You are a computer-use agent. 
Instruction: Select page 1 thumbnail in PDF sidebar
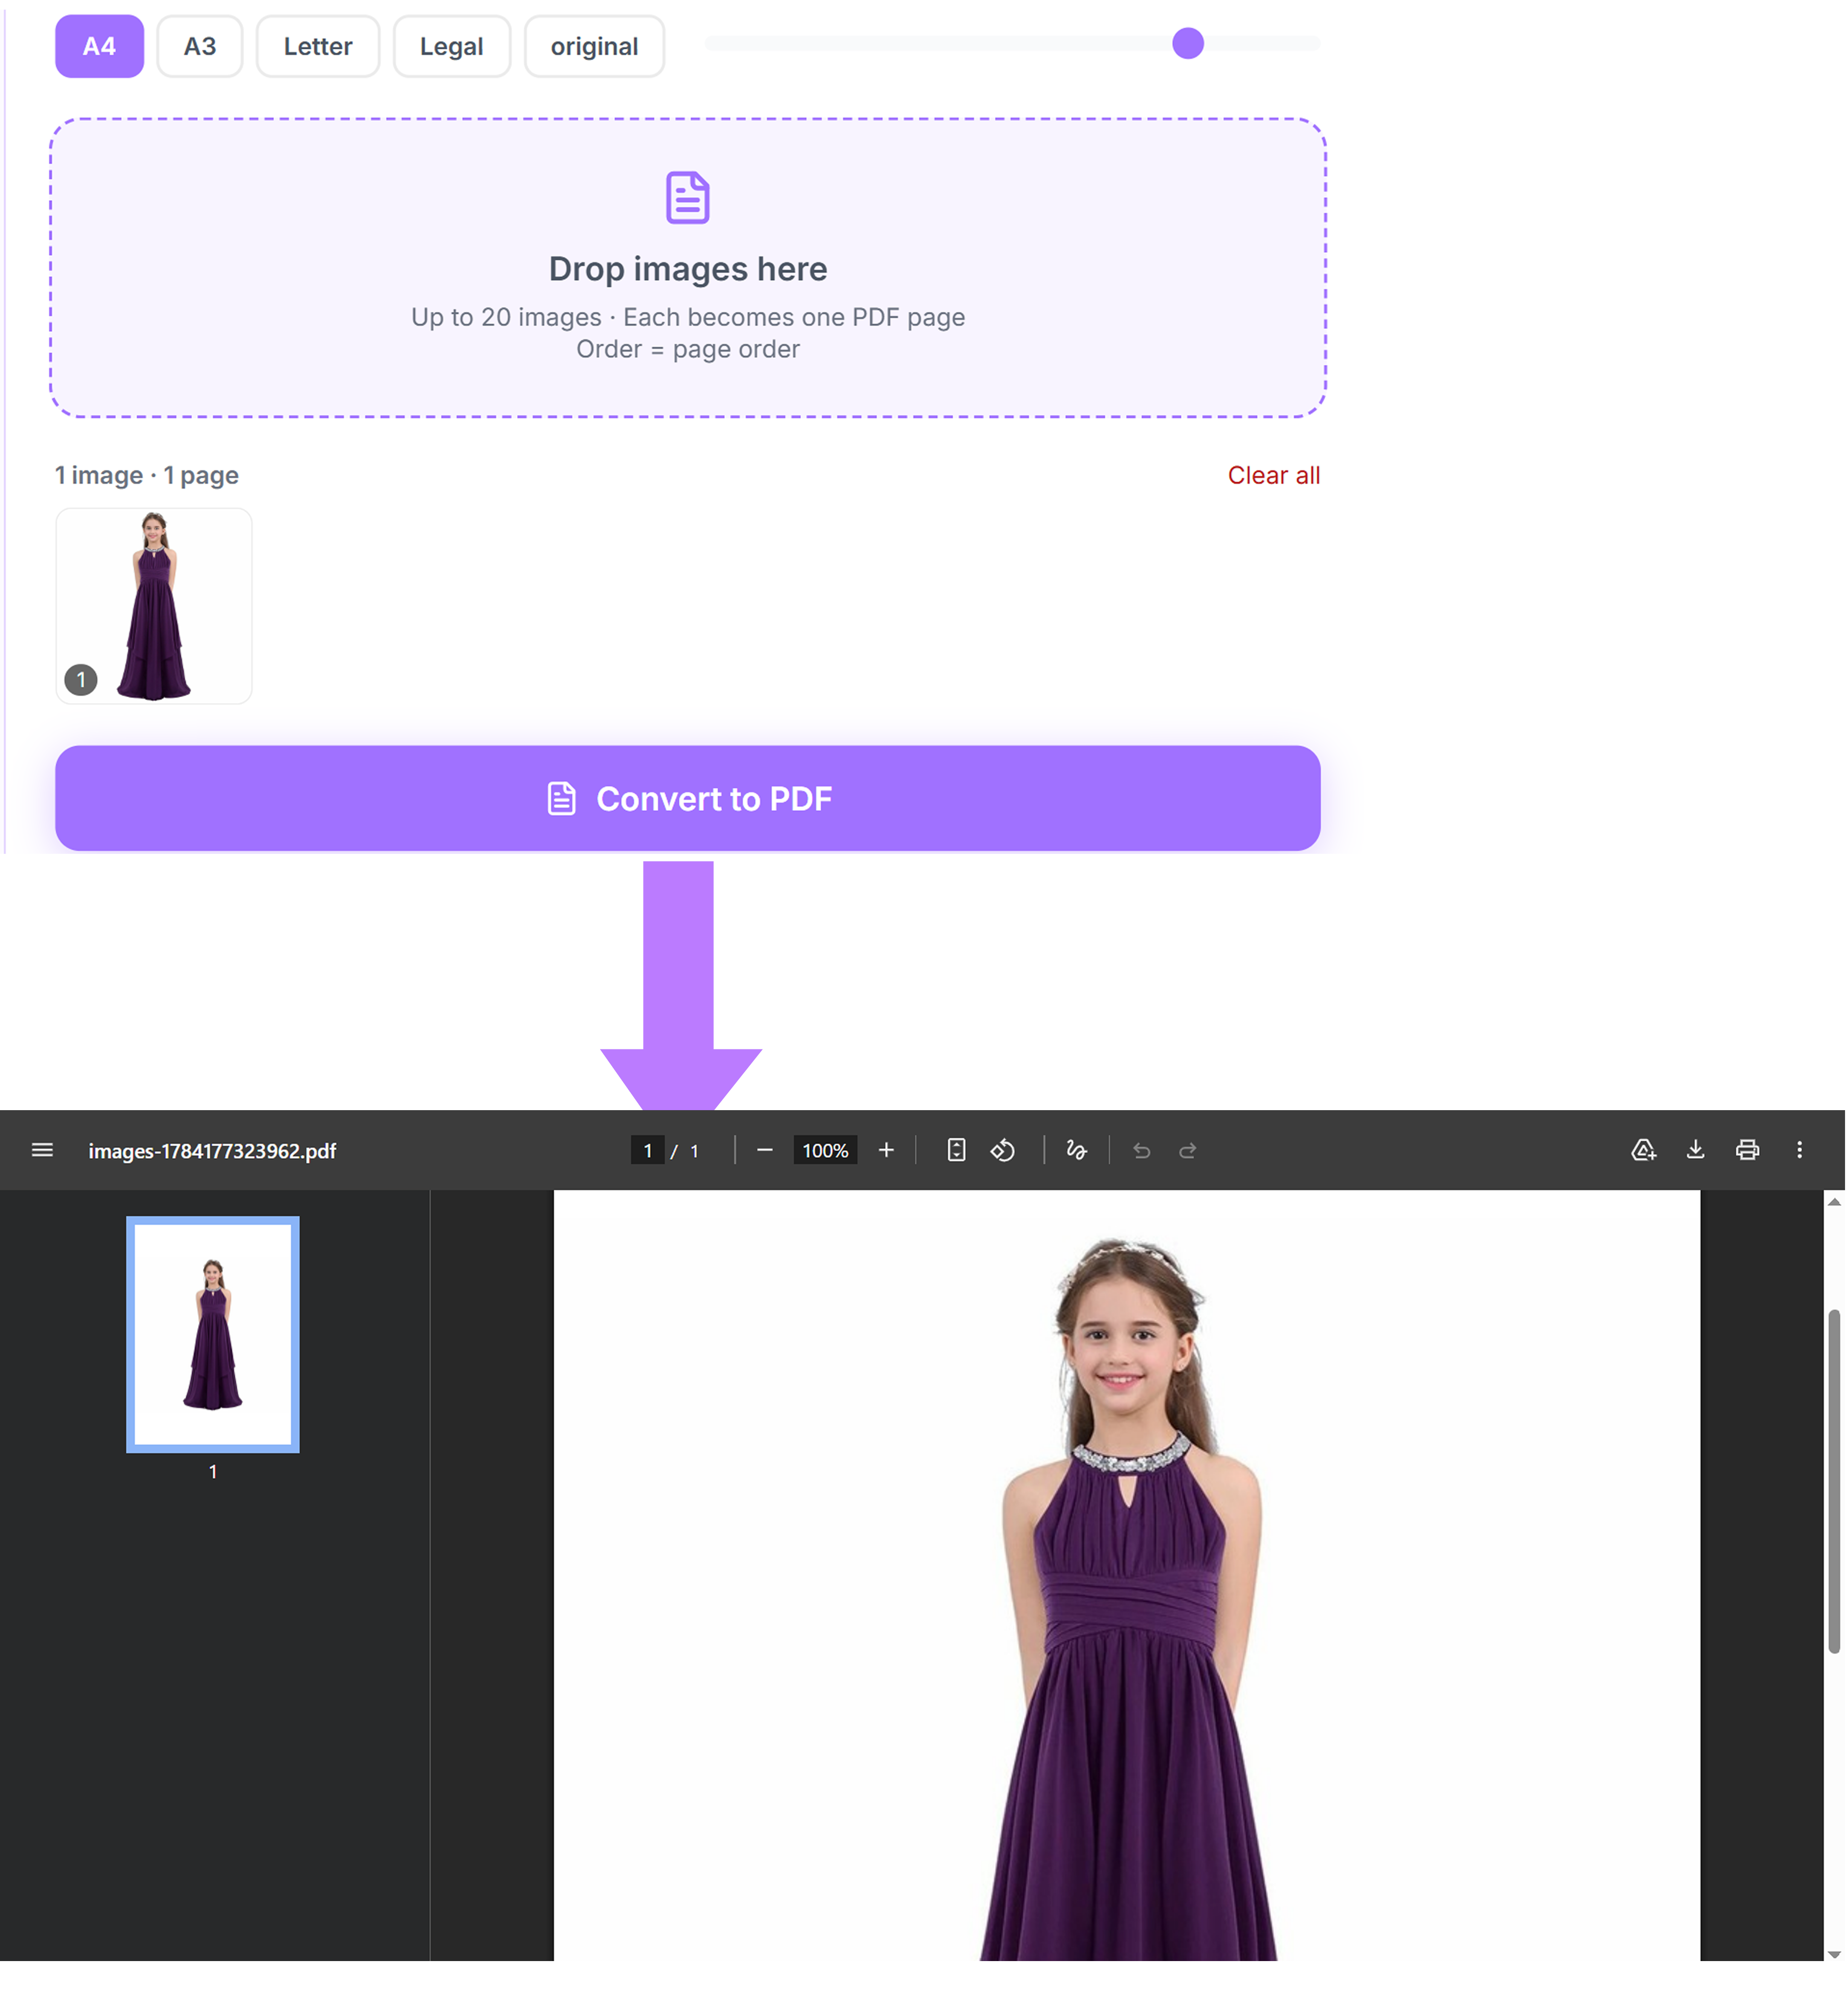click(213, 1334)
